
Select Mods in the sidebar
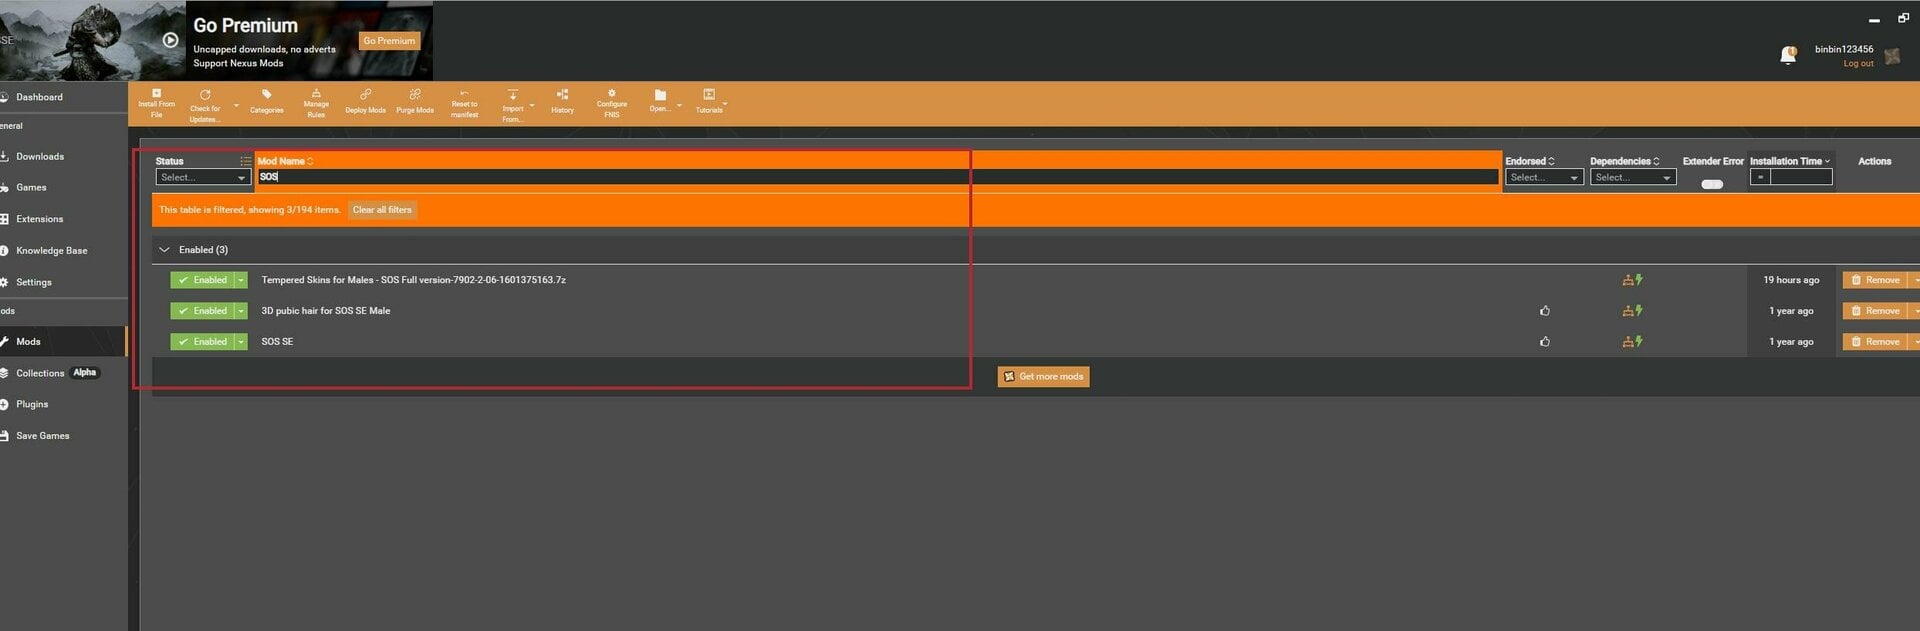pyautogui.click(x=63, y=342)
